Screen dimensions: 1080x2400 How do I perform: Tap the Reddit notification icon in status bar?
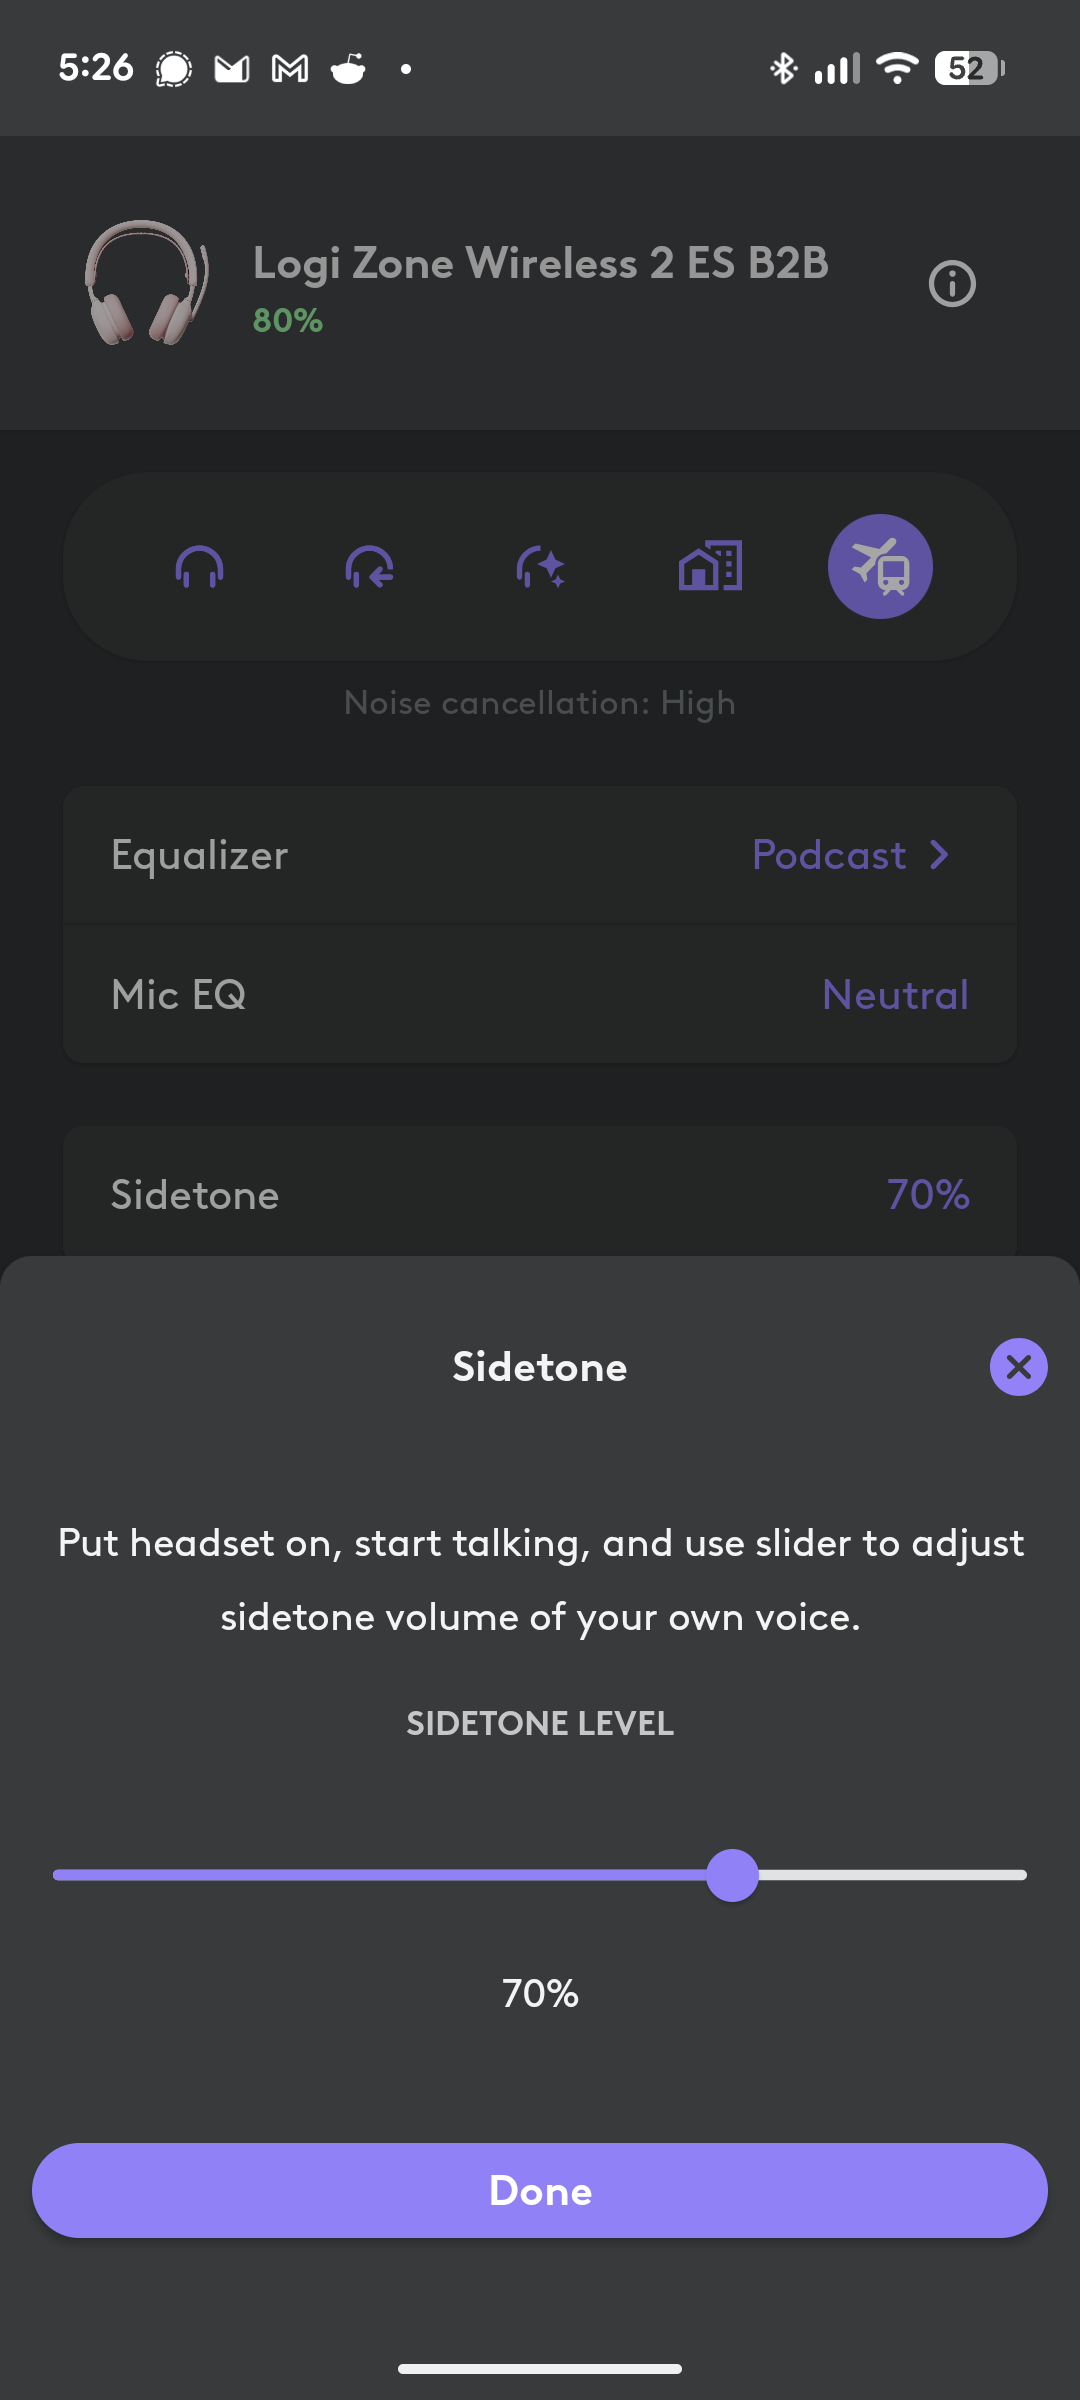(348, 68)
